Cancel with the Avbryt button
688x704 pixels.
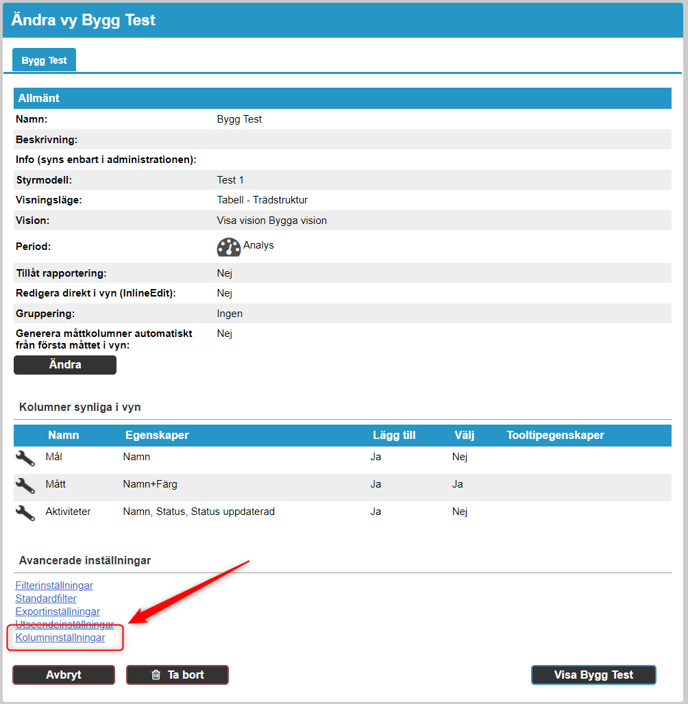point(64,675)
